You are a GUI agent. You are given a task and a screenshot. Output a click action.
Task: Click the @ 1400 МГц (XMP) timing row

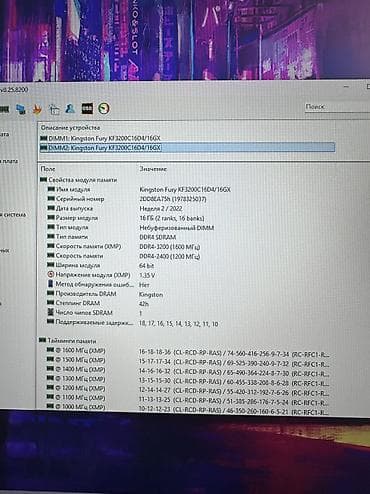189,370
